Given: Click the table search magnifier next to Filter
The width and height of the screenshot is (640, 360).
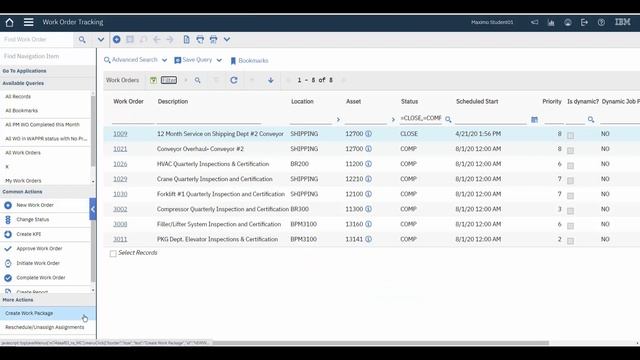Looking at the screenshot, I should tap(198, 80).
